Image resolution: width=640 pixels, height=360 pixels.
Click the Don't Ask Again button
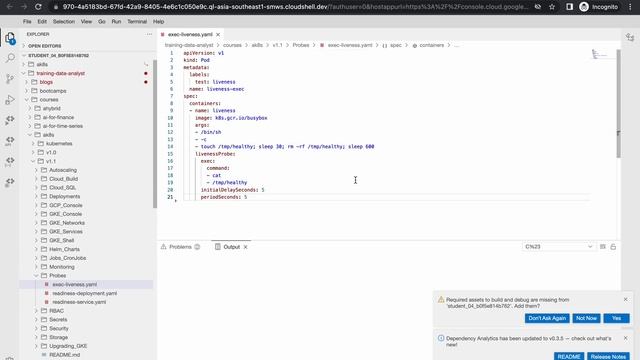pos(547,318)
